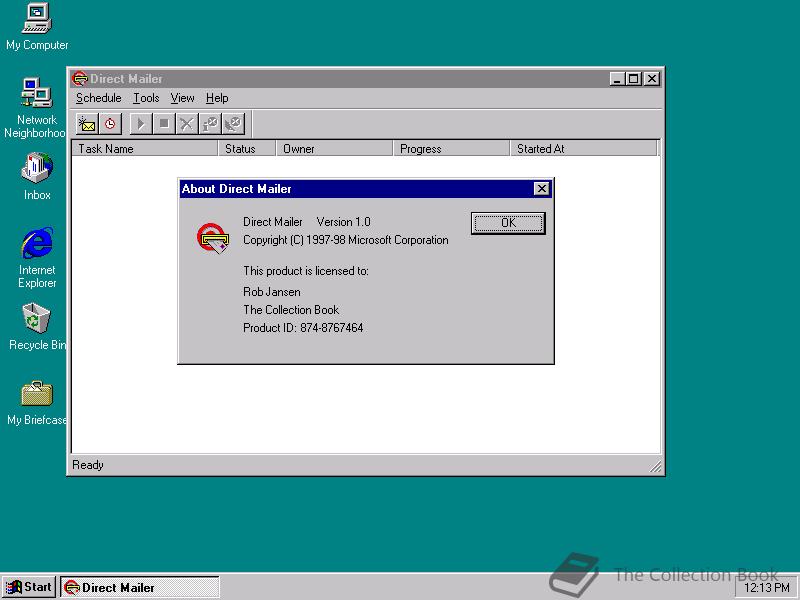Click the Copyright Microsoft Corporation line
This screenshot has height=600, width=800.
pyautogui.click(x=345, y=240)
